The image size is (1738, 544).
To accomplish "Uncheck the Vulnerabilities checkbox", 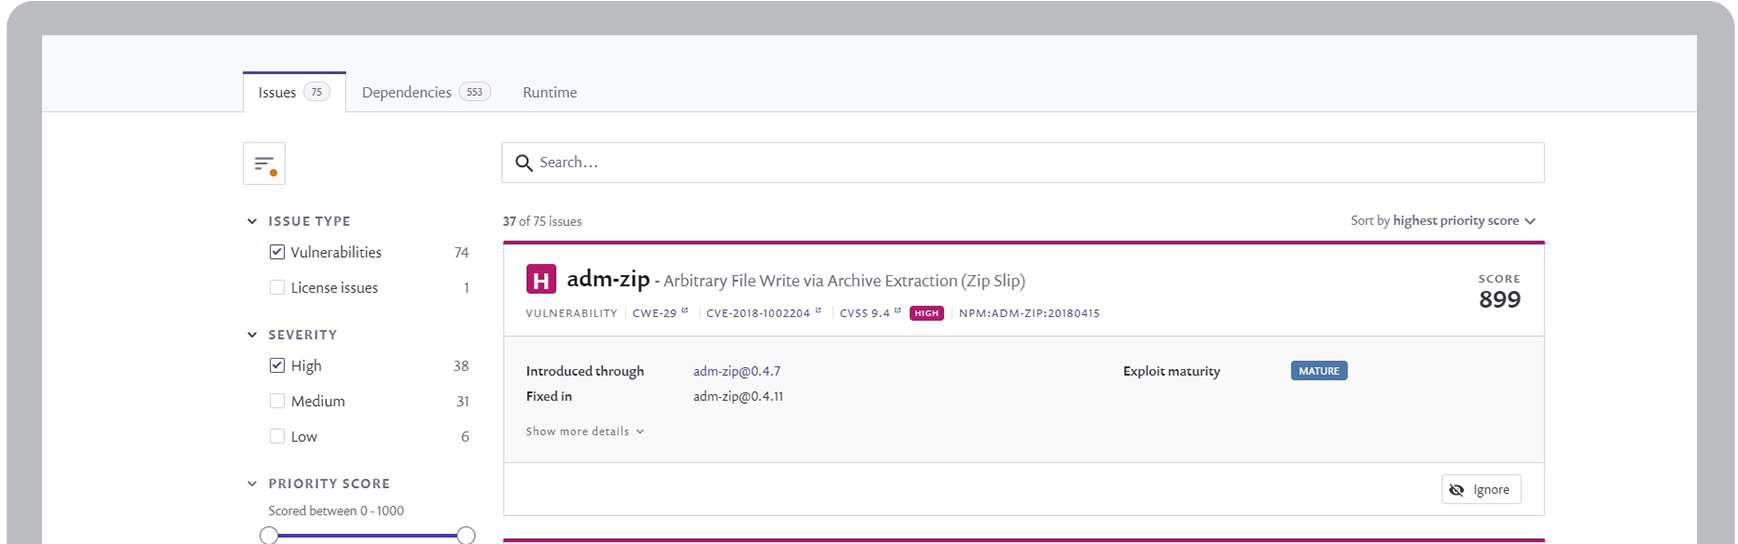I will [x=277, y=252].
